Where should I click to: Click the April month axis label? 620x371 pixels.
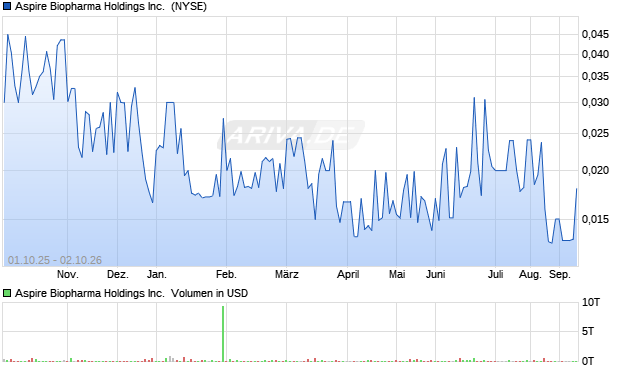[348, 274]
